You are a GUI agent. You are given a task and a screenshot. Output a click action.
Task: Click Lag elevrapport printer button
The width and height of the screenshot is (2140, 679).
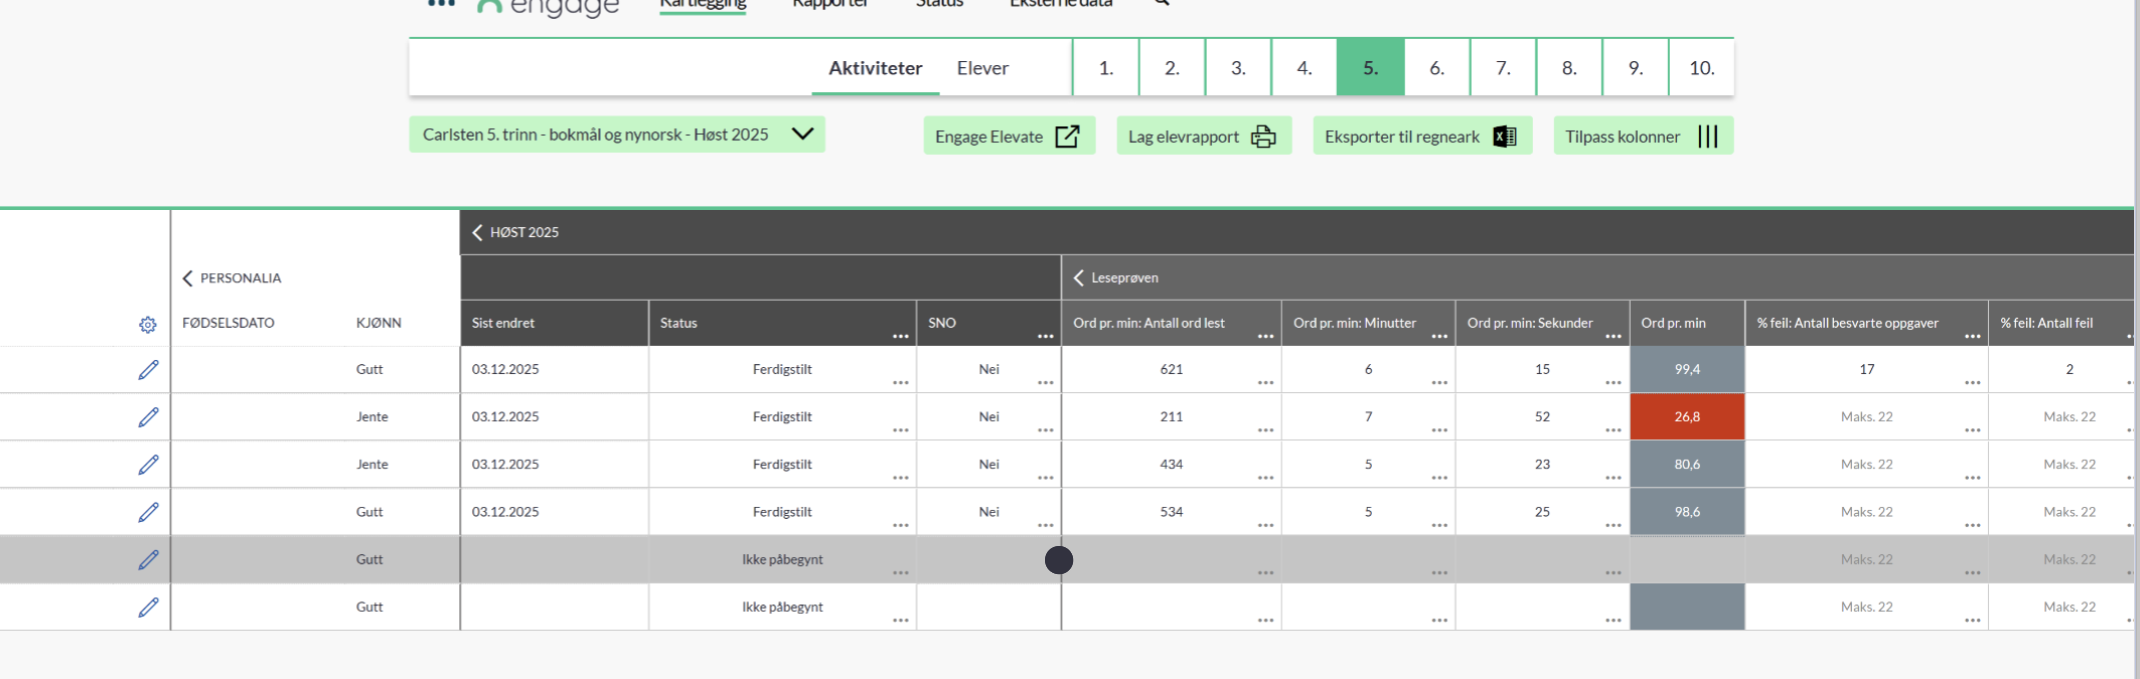tap(1203, 136)
